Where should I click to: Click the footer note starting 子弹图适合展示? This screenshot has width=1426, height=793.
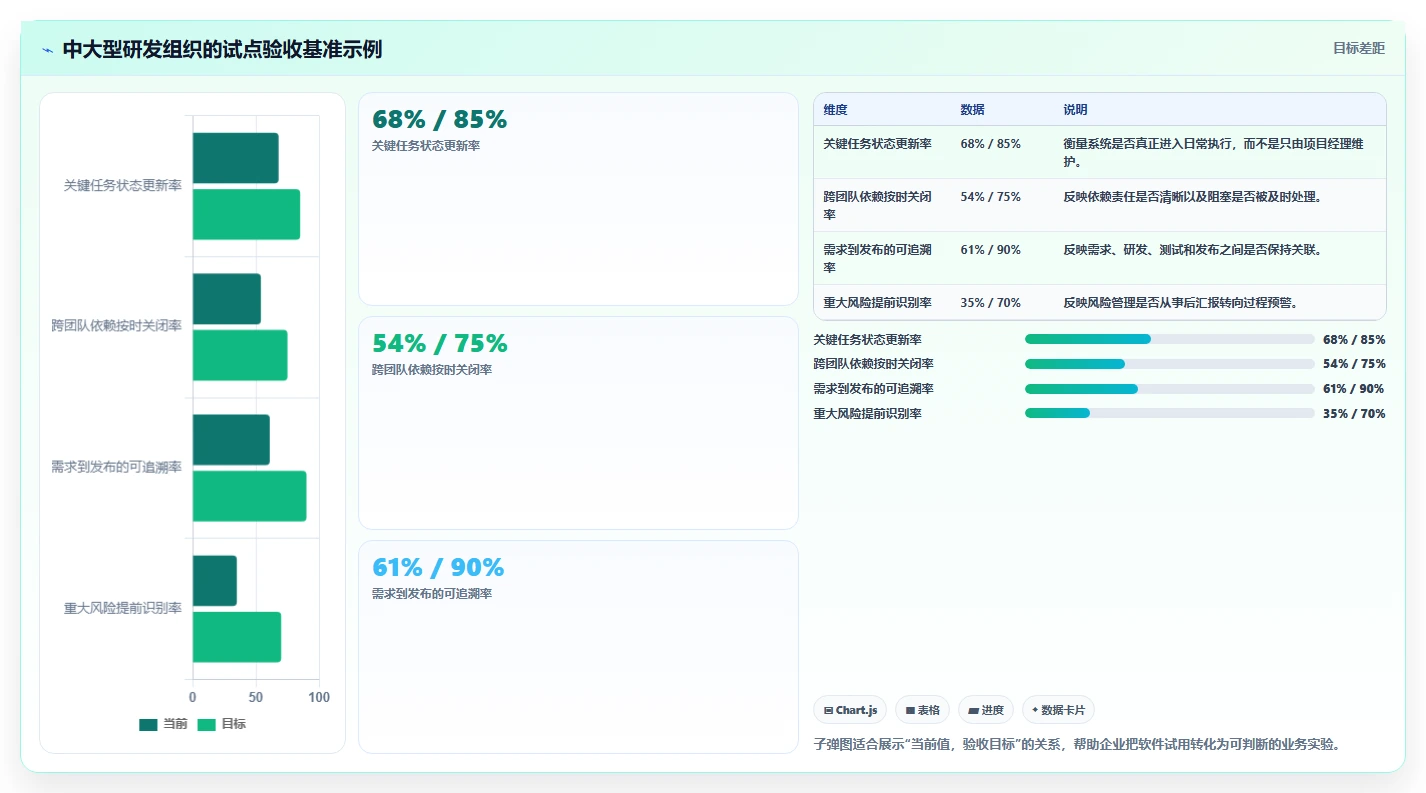(1078, 744)
